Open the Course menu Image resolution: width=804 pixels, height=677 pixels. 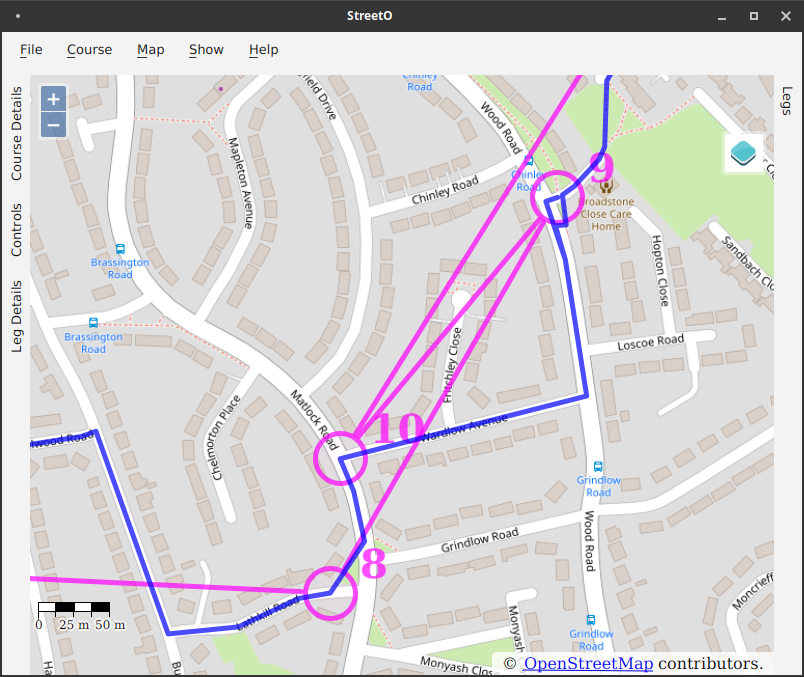coord(89,50)
